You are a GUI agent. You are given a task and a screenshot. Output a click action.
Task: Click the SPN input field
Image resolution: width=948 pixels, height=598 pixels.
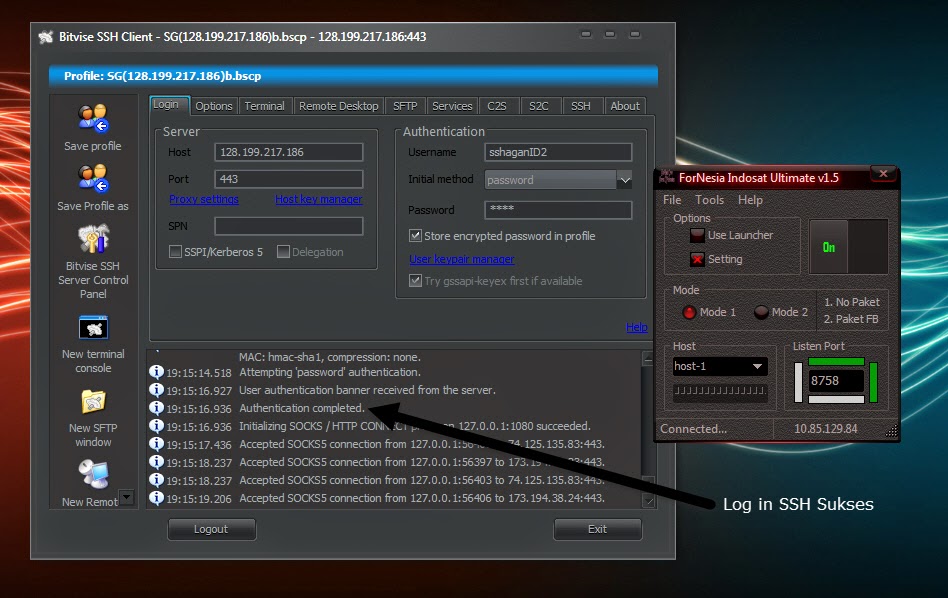tap(289, 226)
